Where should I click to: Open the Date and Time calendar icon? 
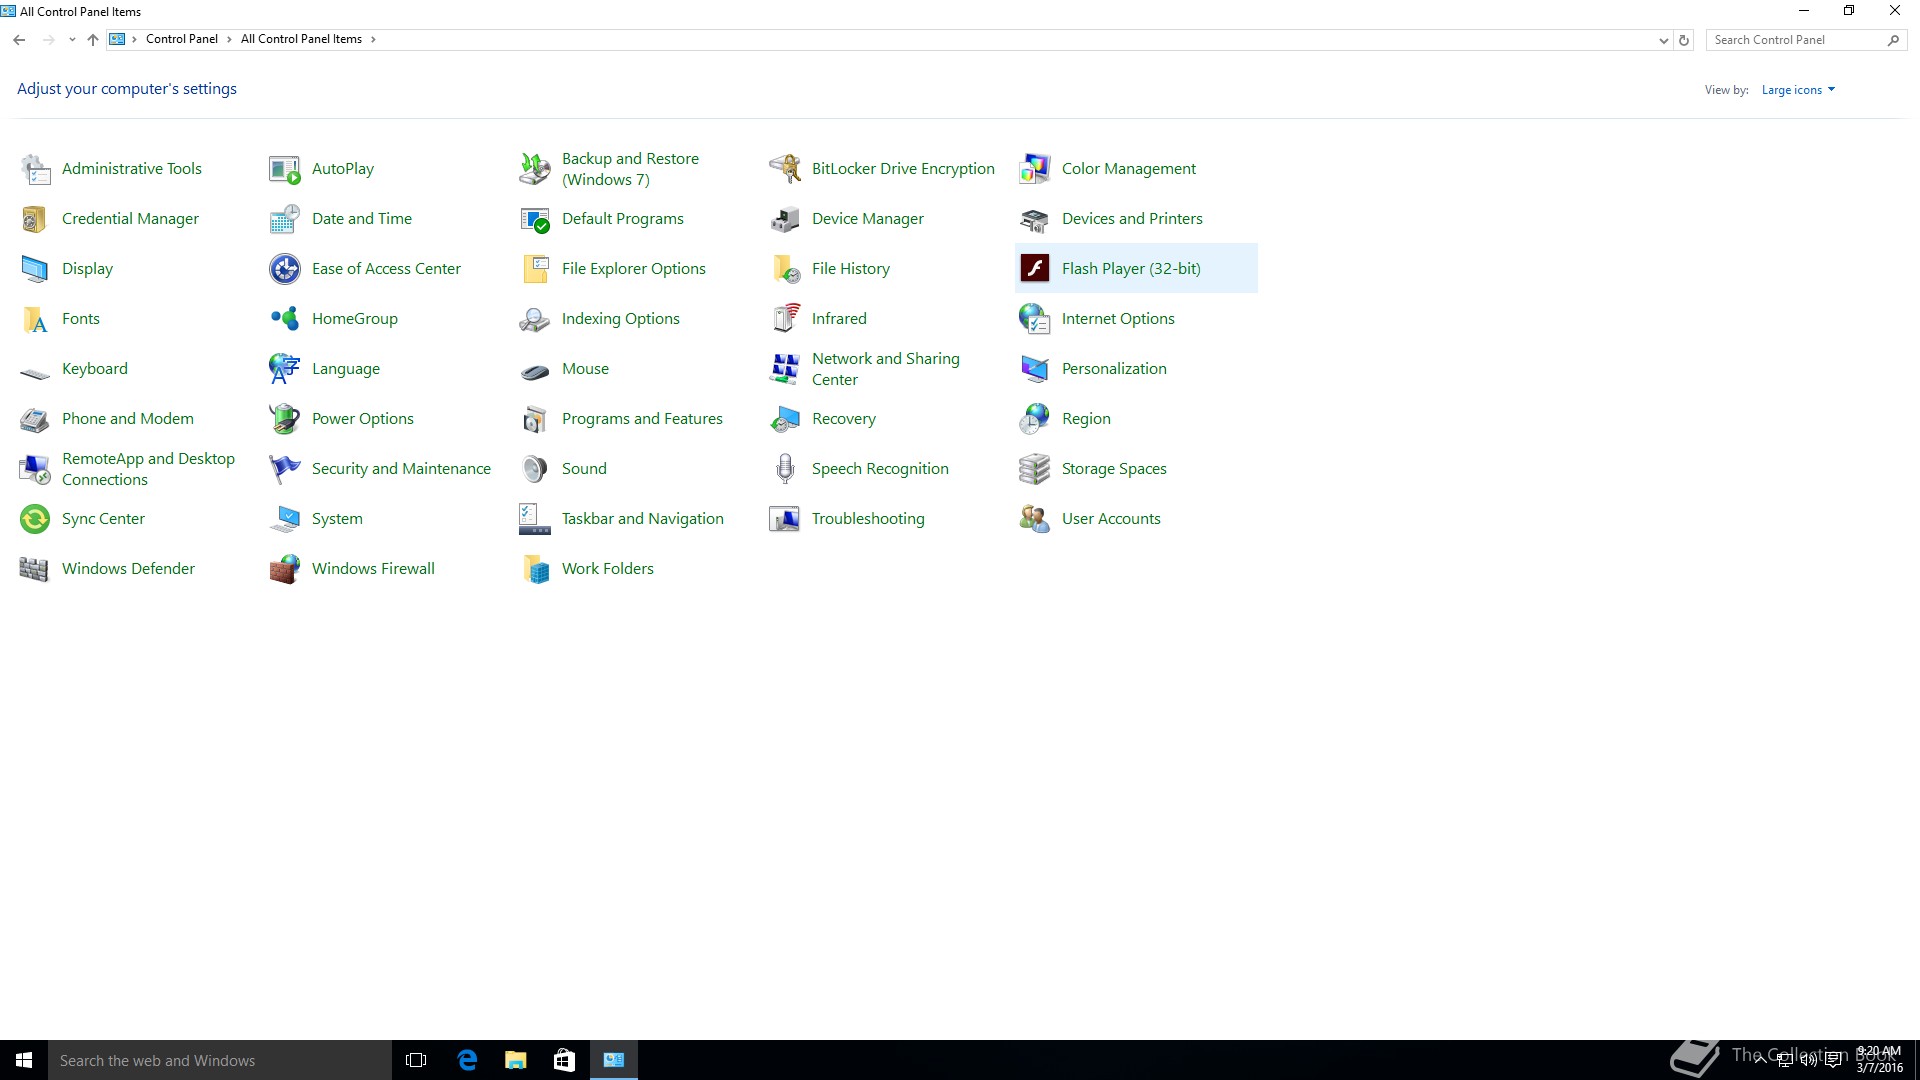pyautogui.click(x=285, y=219)
